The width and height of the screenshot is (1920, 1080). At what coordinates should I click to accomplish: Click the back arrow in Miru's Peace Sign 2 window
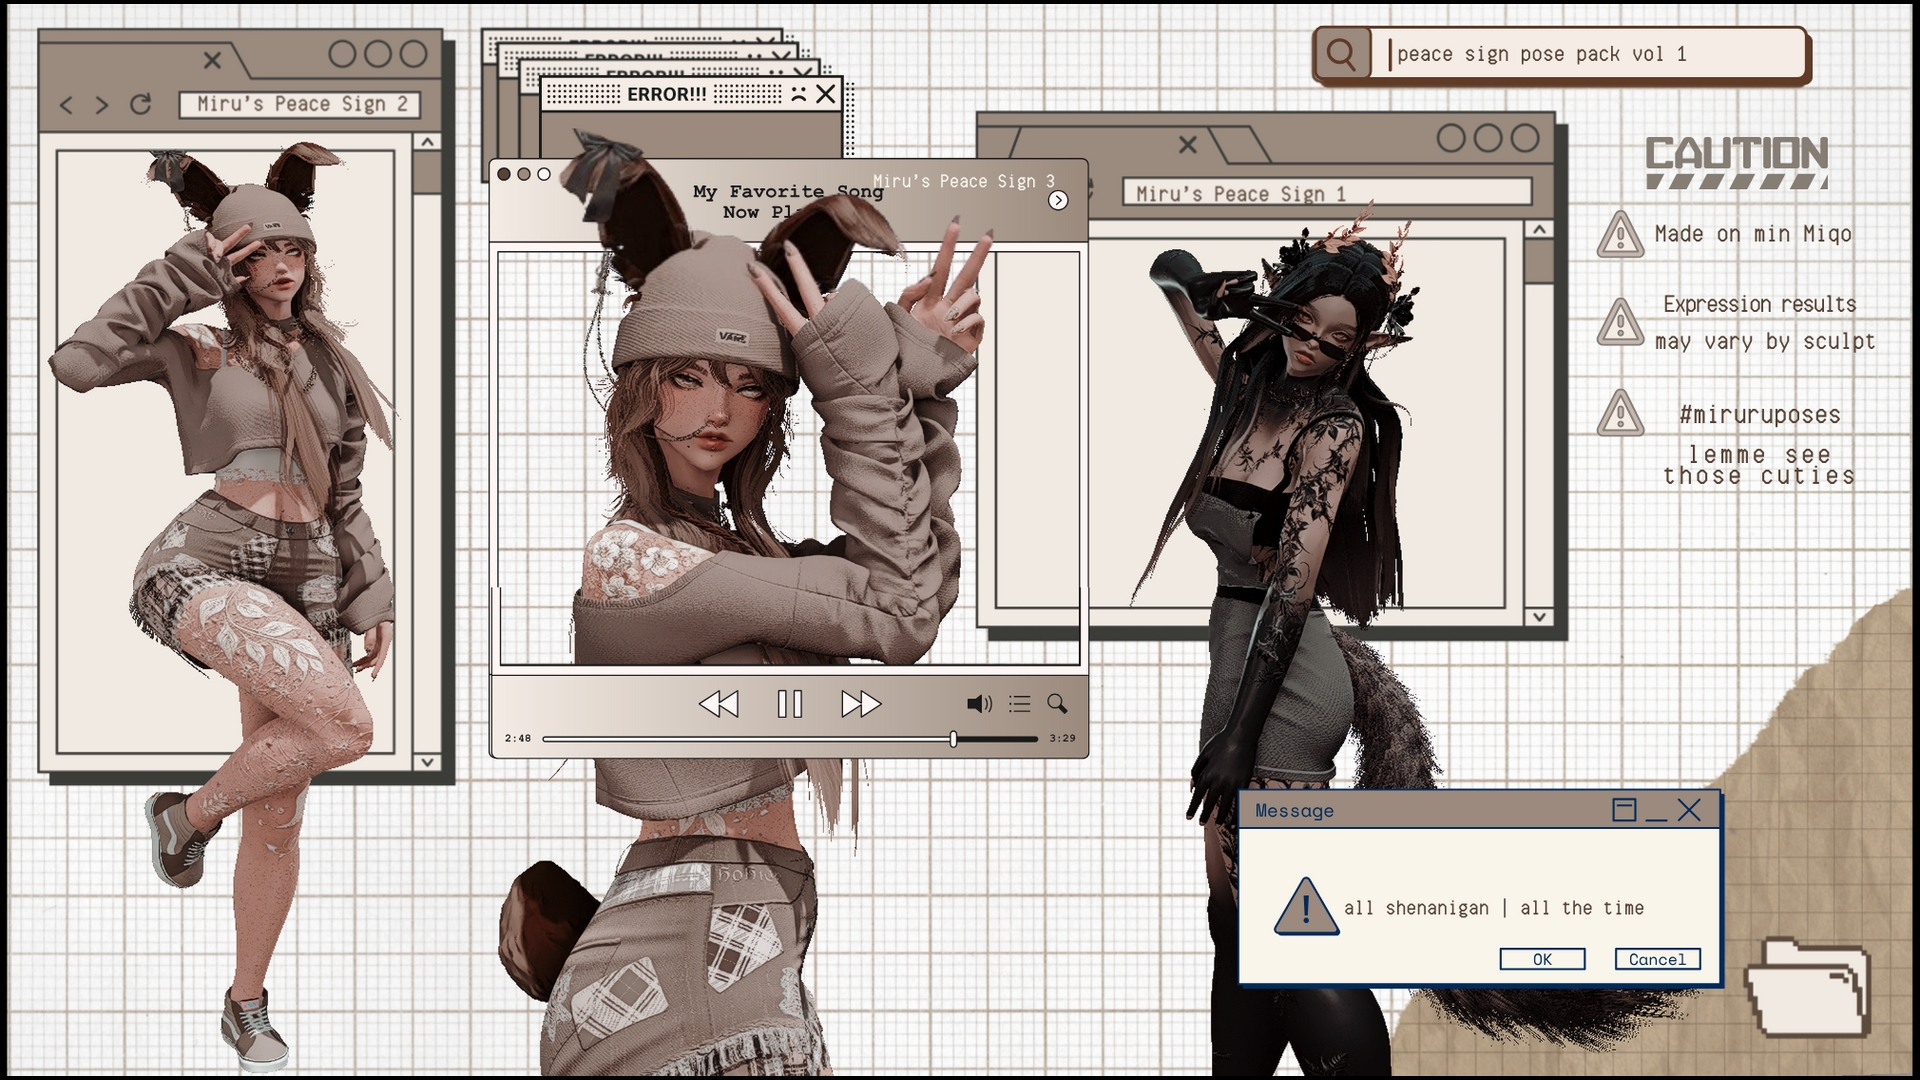pos(66,105)
